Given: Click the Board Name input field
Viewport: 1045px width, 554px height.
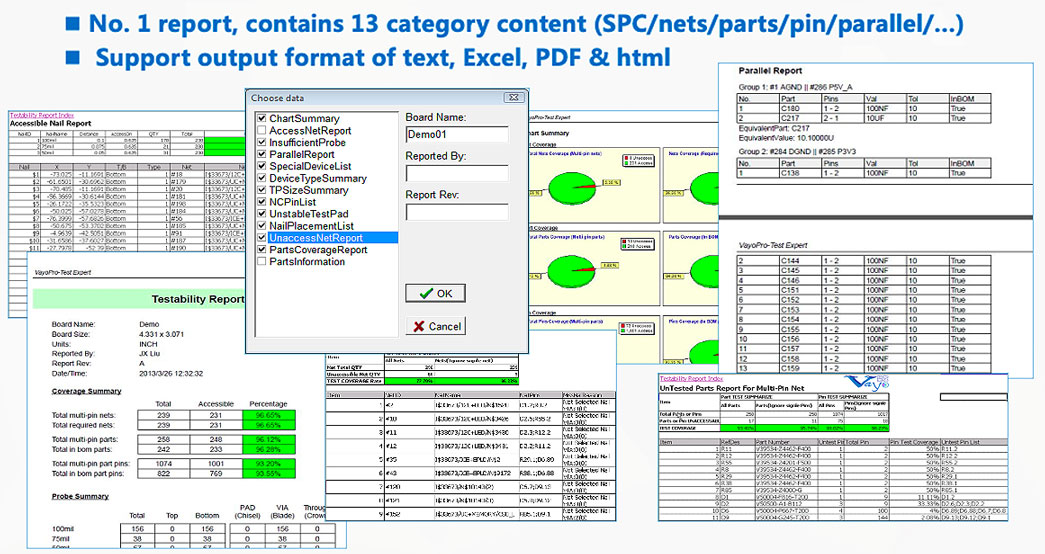Looking at the screenshot, I should pos(456,134).
